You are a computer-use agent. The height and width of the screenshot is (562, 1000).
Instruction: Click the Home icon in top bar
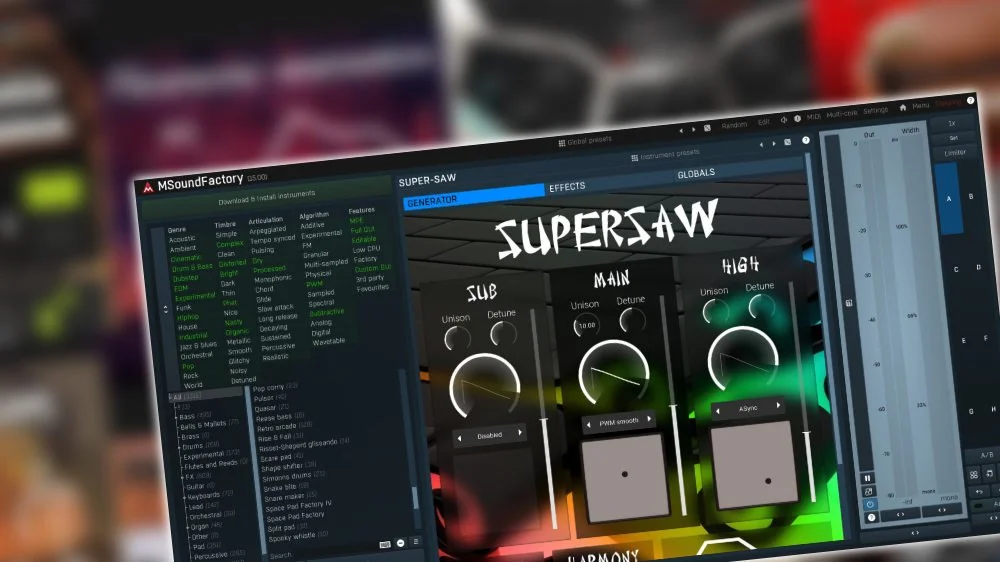pyautogui.click(x=902, y=108)
